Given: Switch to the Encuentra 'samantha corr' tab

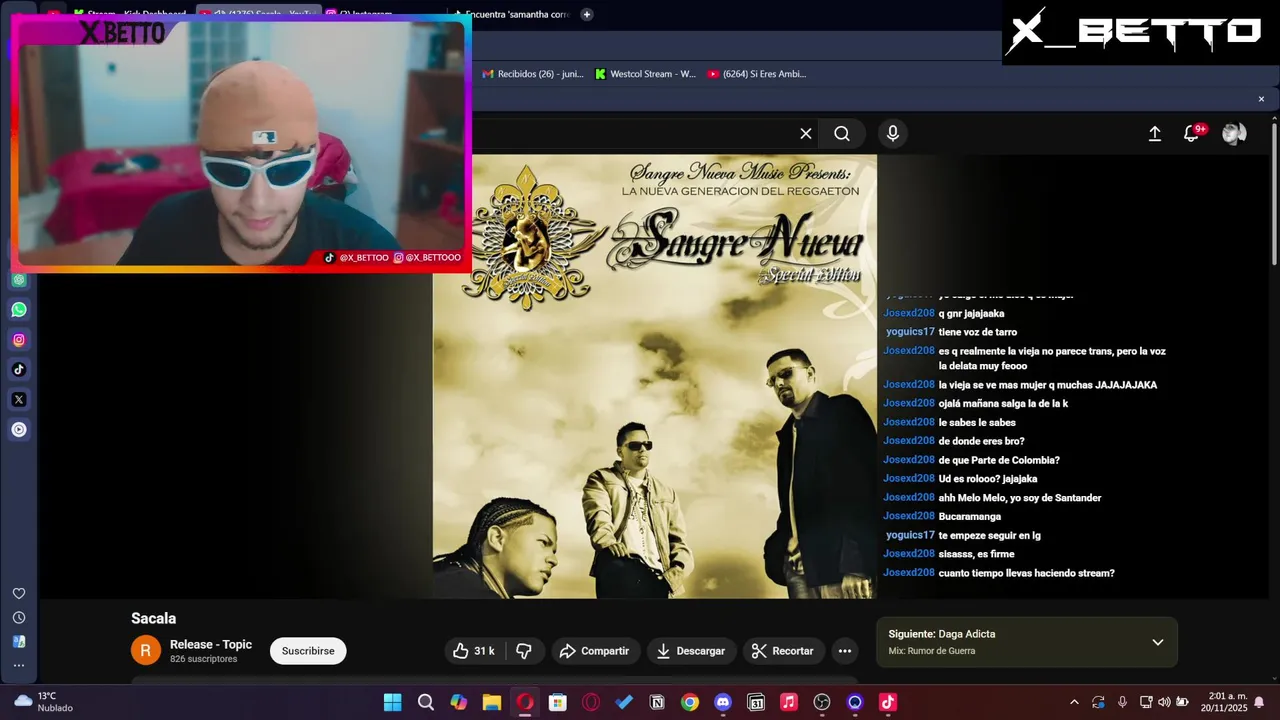Looking at the screenshot, I should 510,14.
